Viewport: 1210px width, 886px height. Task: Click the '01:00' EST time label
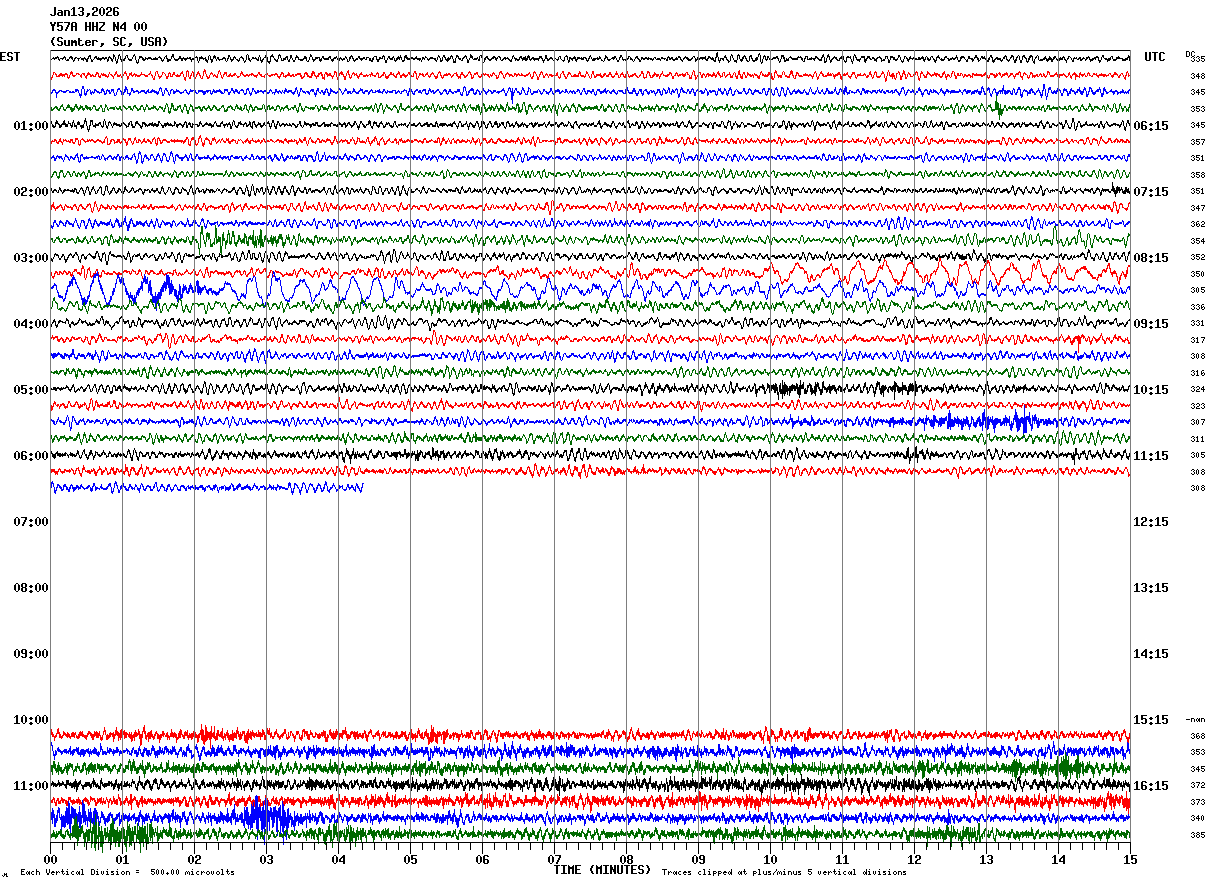click(31, 126)
